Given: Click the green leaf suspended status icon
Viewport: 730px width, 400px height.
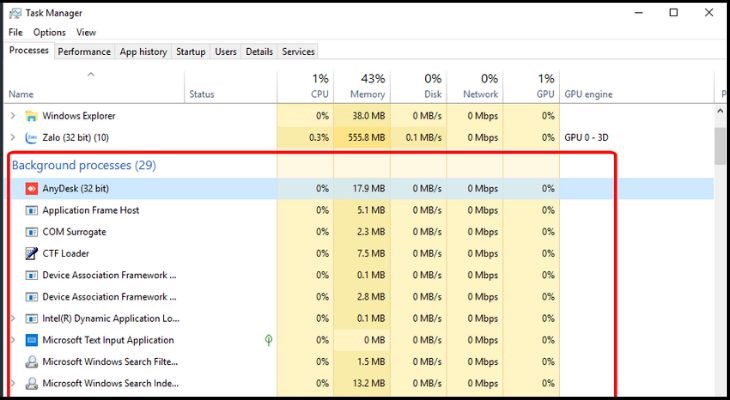Looking at the screenshot, I should pos(268,340).
